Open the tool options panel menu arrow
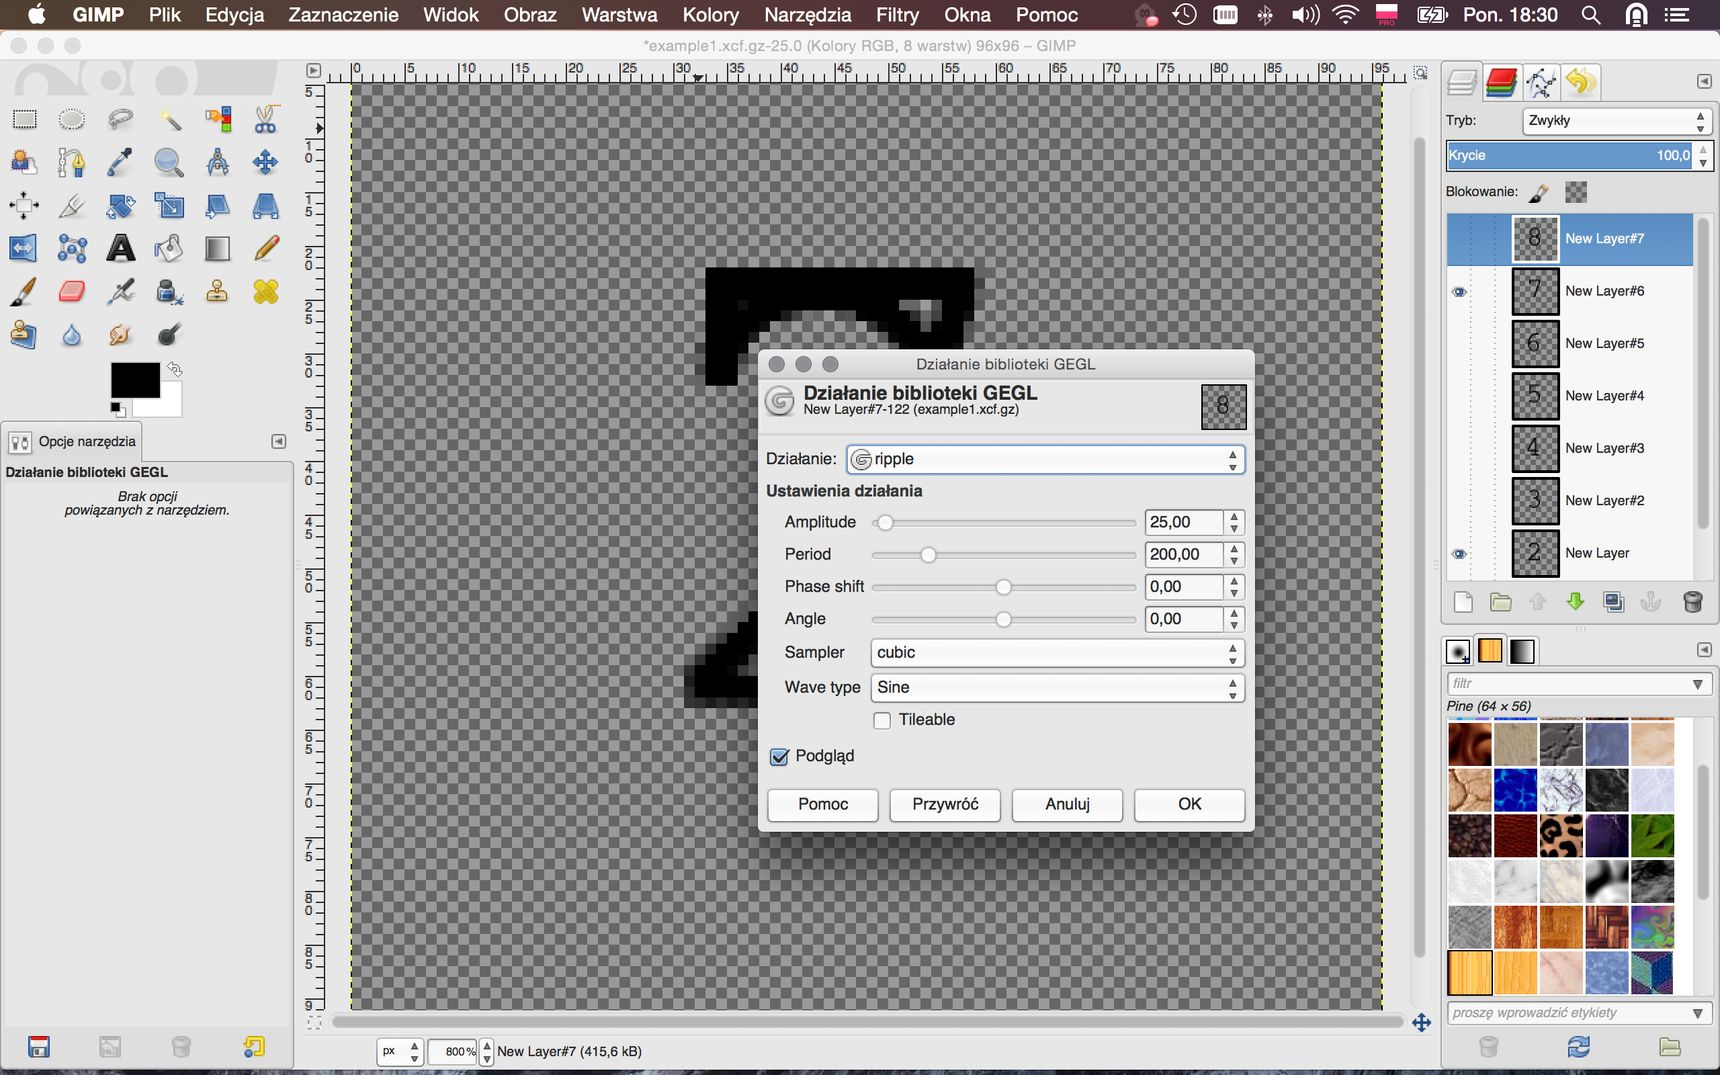 coord(278,441)
